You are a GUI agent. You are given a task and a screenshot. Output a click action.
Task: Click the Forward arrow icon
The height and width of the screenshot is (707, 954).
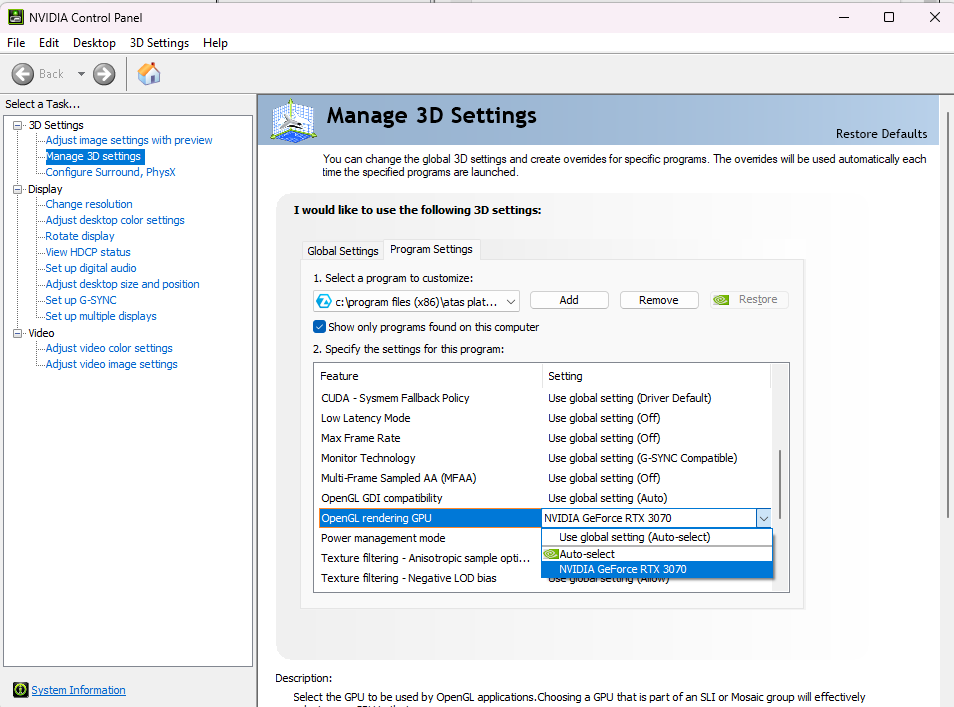104,74
